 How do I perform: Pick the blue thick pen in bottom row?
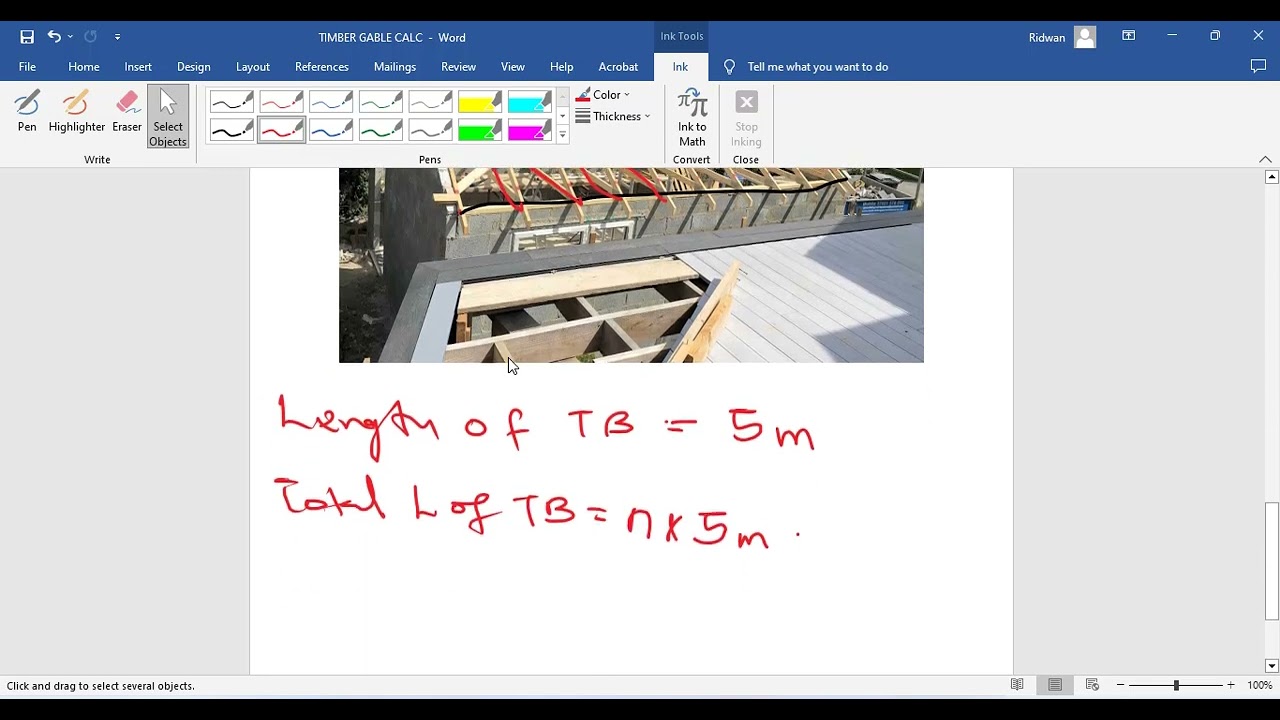point(331,130)
